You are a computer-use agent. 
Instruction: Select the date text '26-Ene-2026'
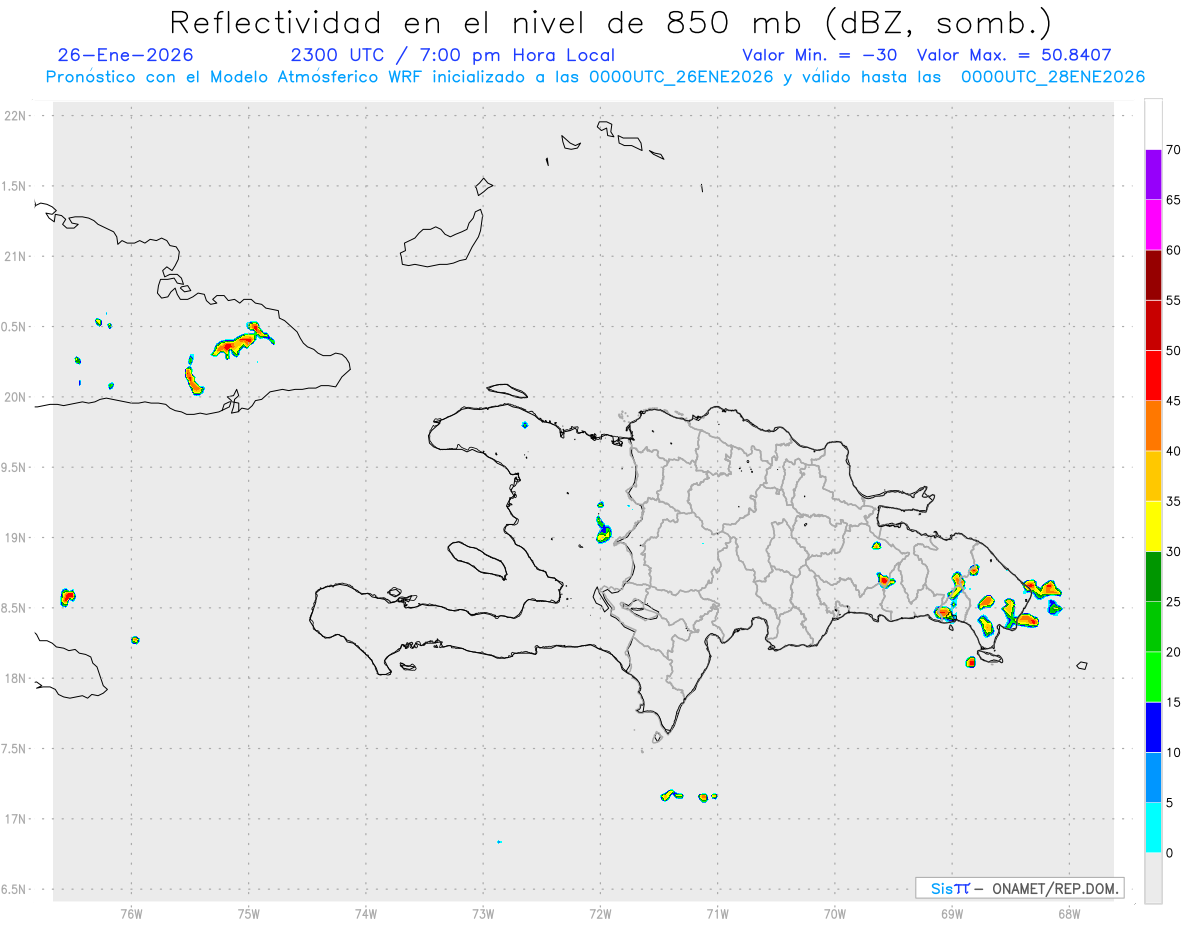pos(126,55)
